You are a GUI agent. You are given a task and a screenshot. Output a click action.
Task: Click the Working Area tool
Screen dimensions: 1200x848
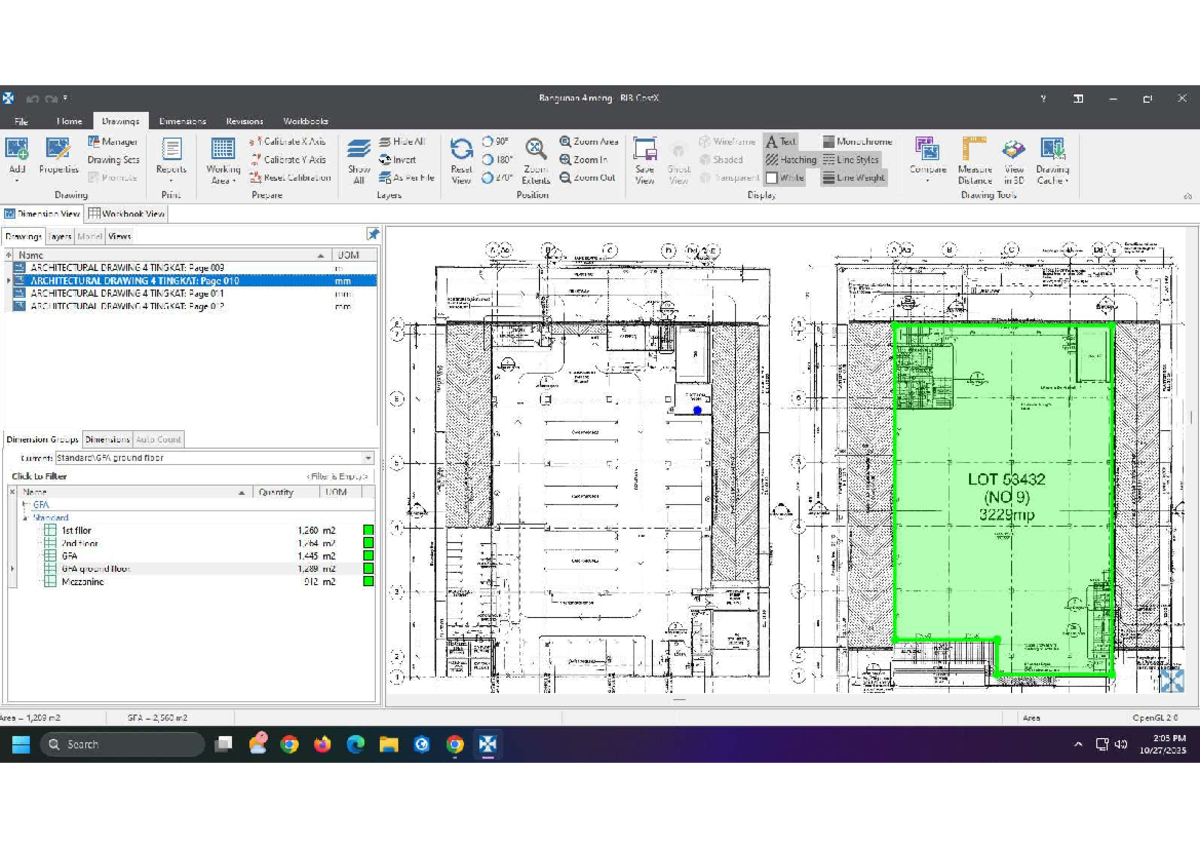pyautogui.click(x=223, y=160)
